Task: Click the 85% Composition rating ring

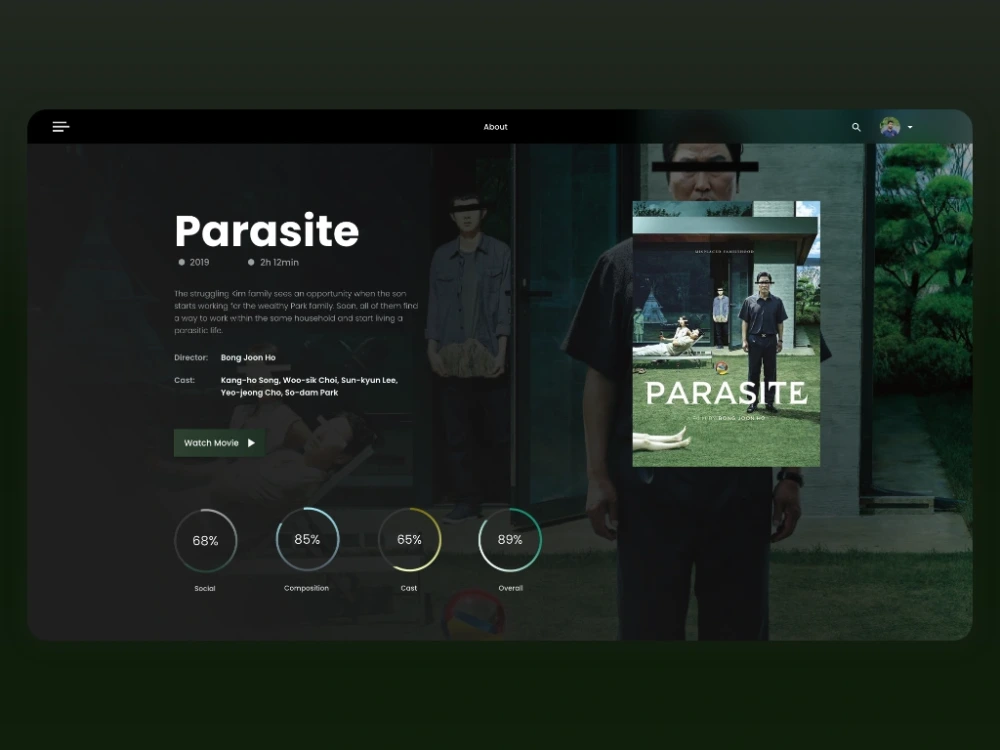Action: coord(307,539)
